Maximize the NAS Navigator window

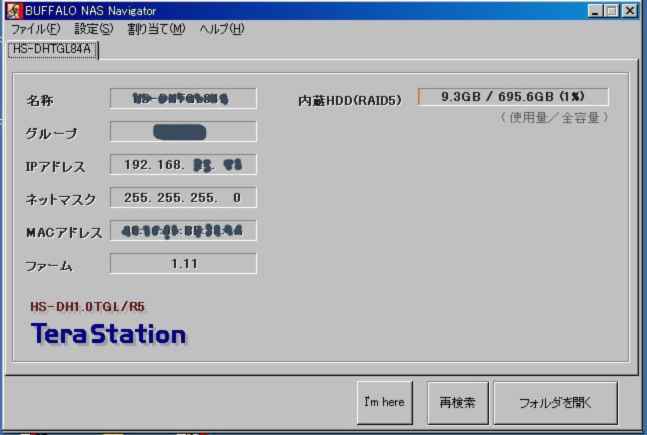tap(612, 10)
